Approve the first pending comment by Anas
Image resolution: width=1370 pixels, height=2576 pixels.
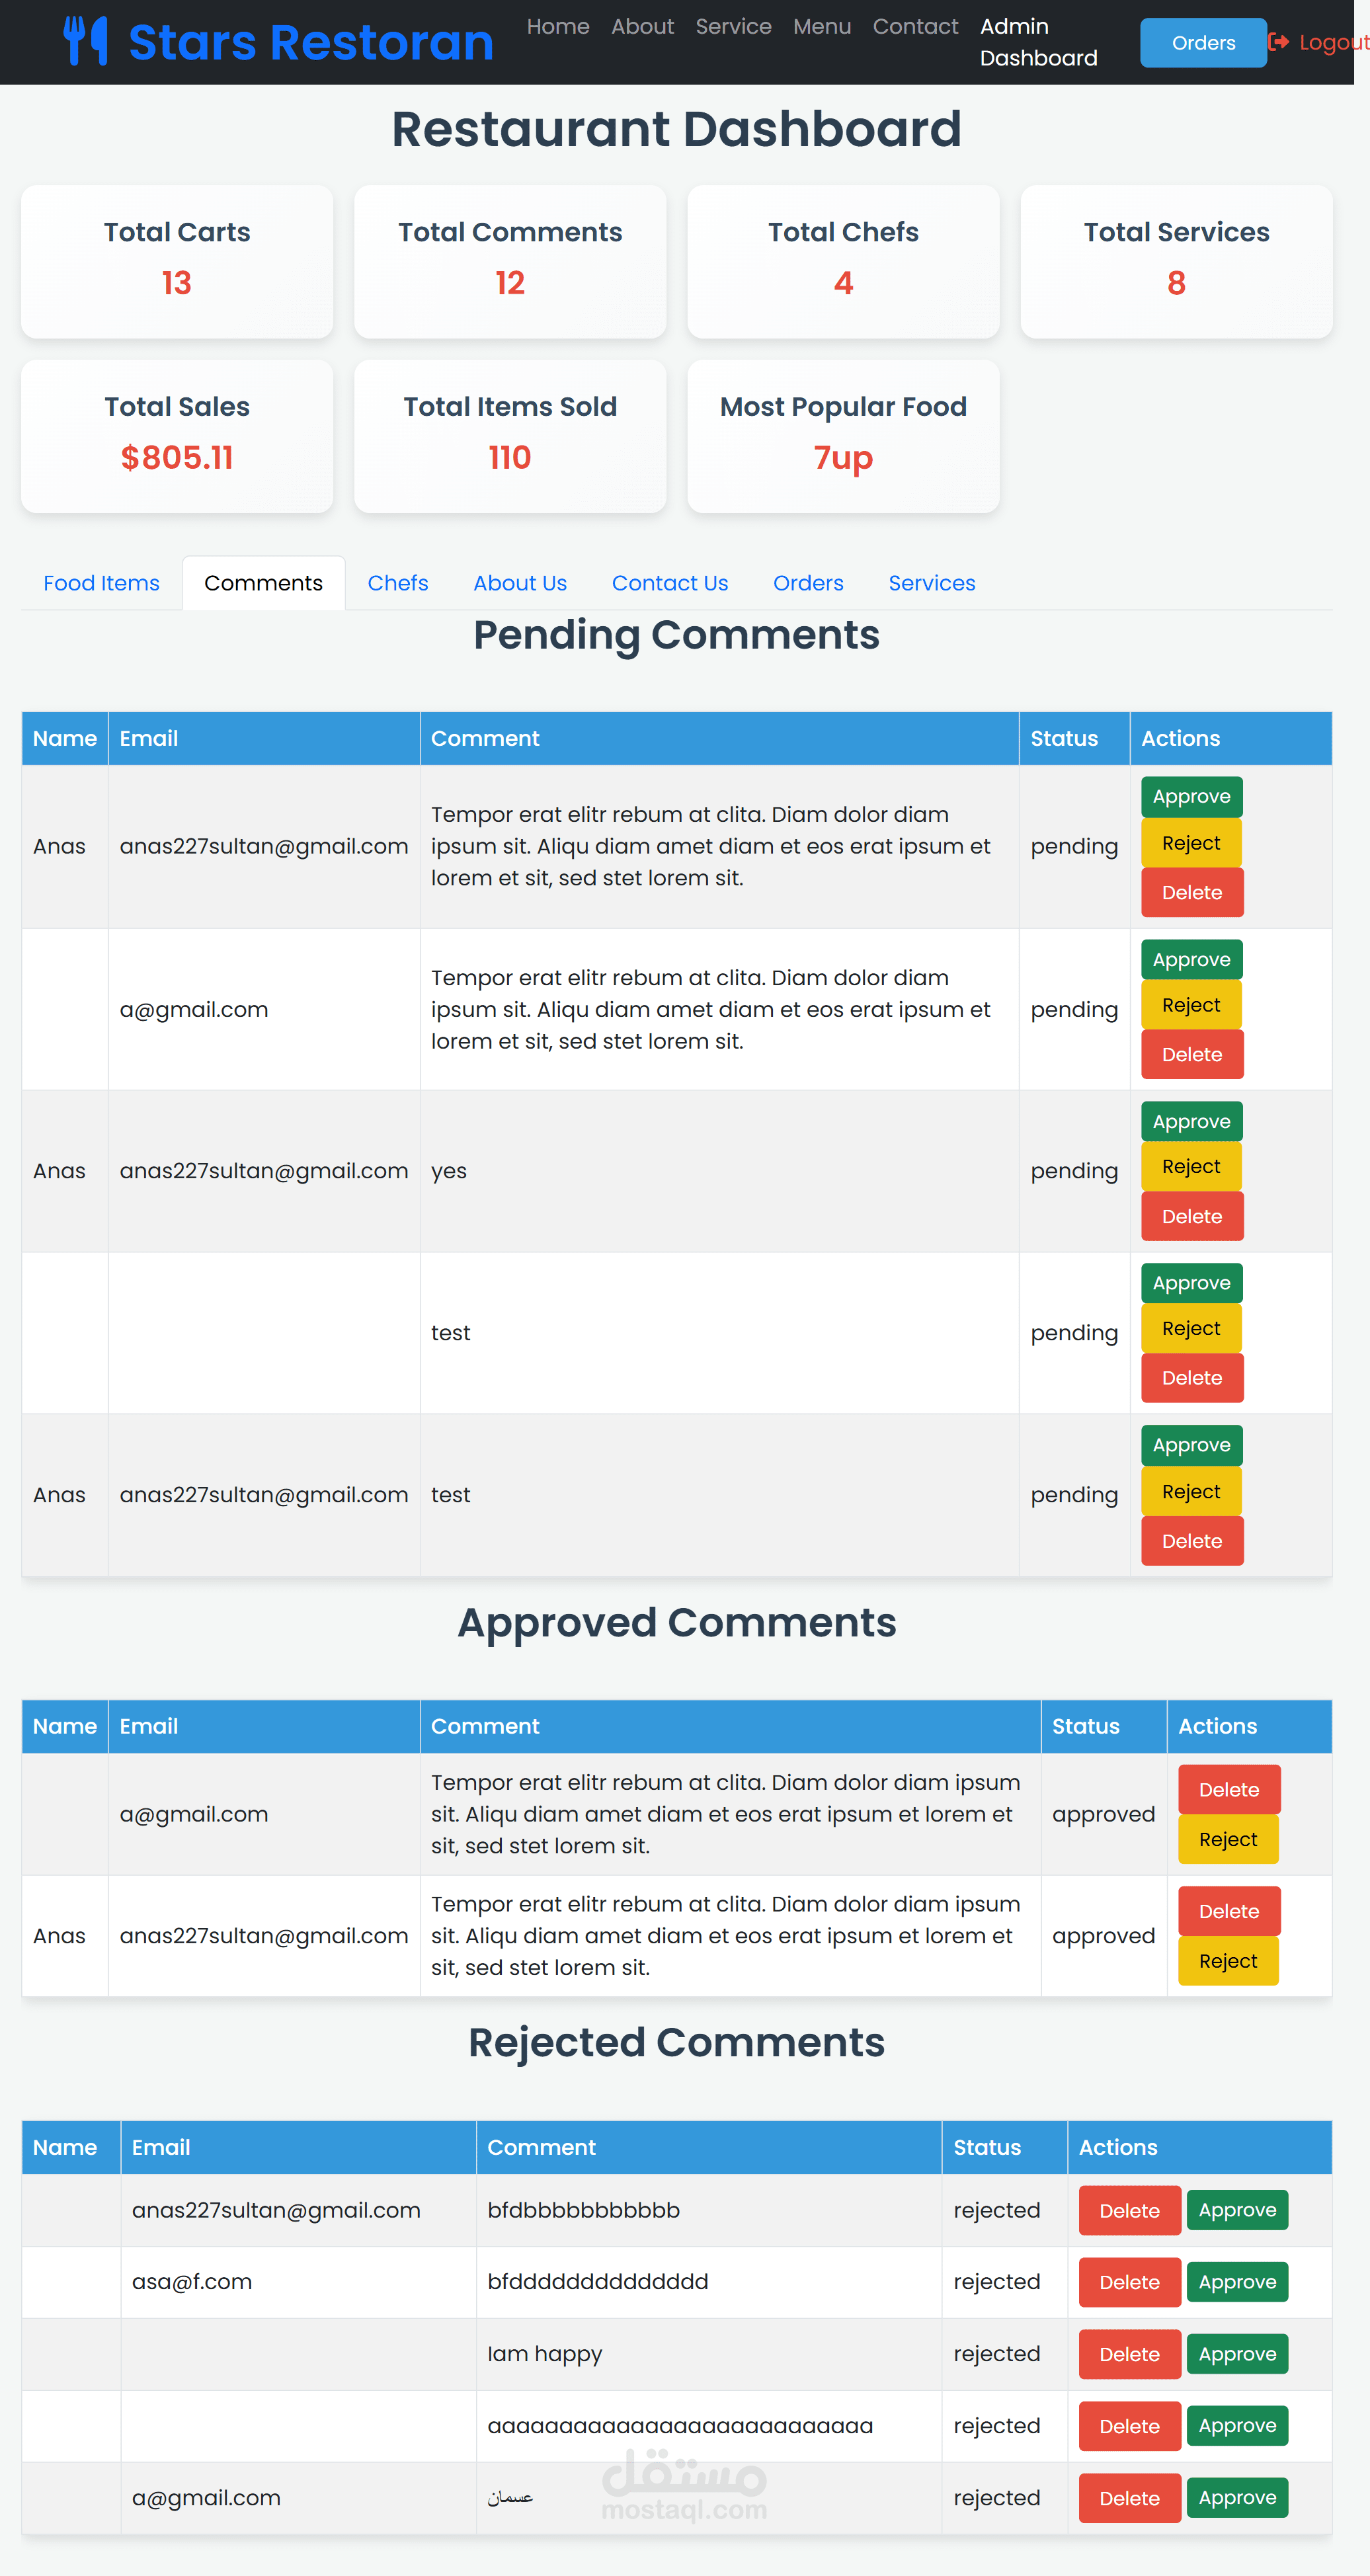point(1190,797)
